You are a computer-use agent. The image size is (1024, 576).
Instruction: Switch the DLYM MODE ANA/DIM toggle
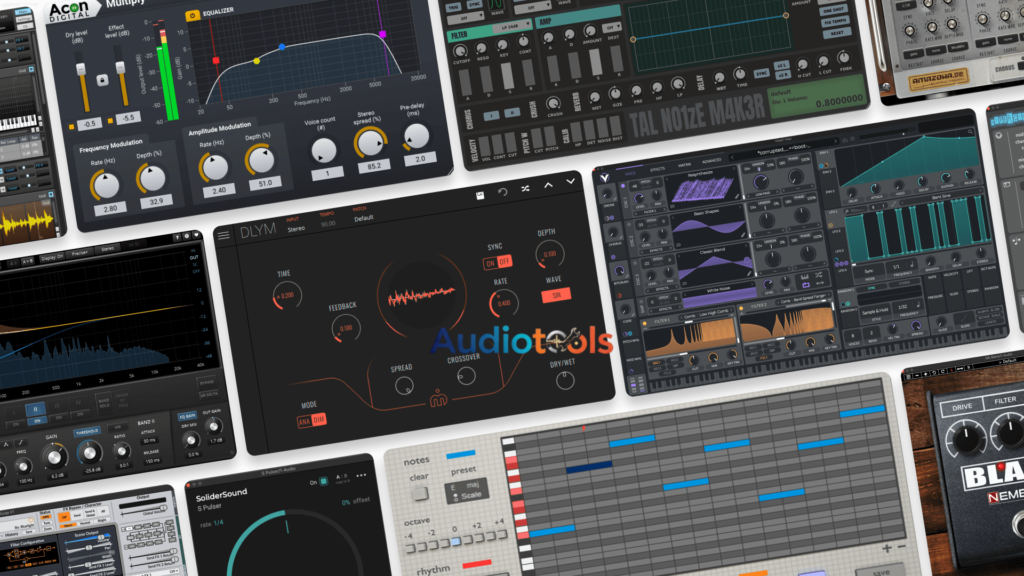pos(312,421)
